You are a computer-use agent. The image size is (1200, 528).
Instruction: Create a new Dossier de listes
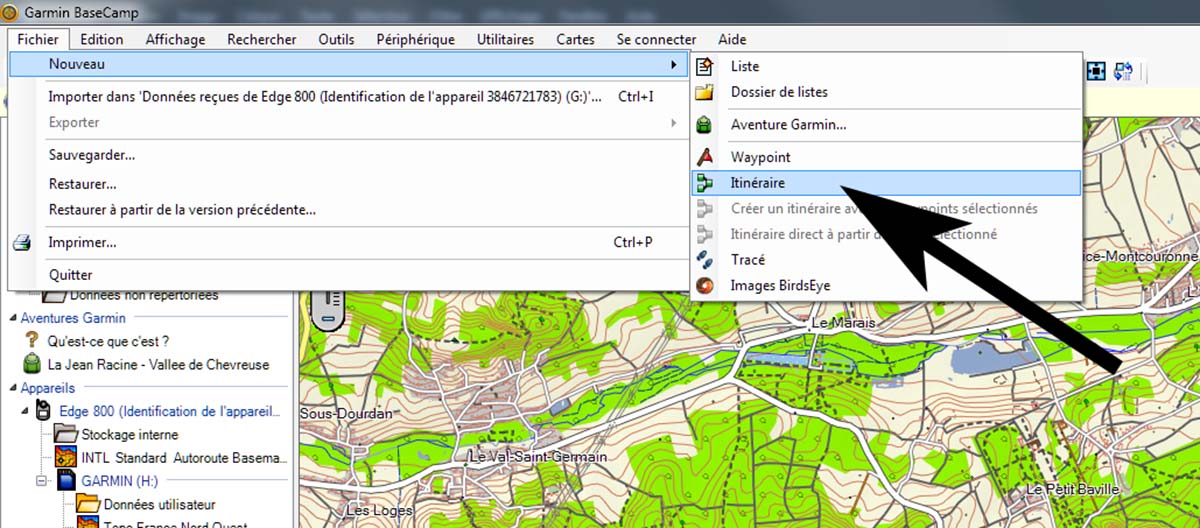tap(886, 92)
